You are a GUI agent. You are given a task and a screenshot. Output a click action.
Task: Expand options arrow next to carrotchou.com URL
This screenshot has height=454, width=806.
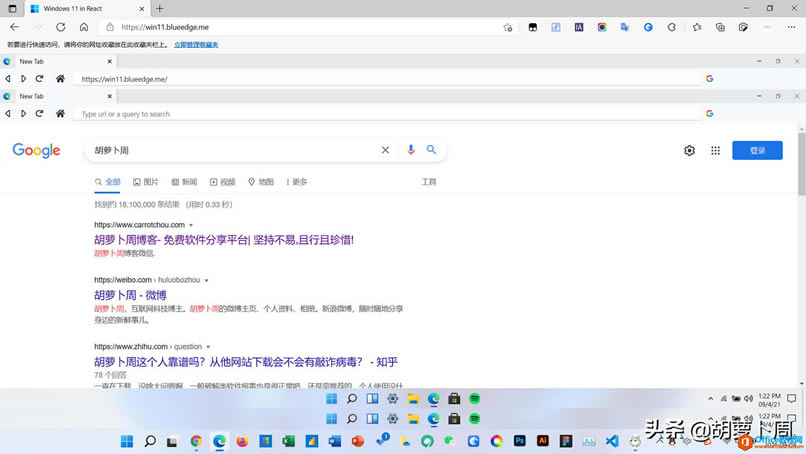191,225
